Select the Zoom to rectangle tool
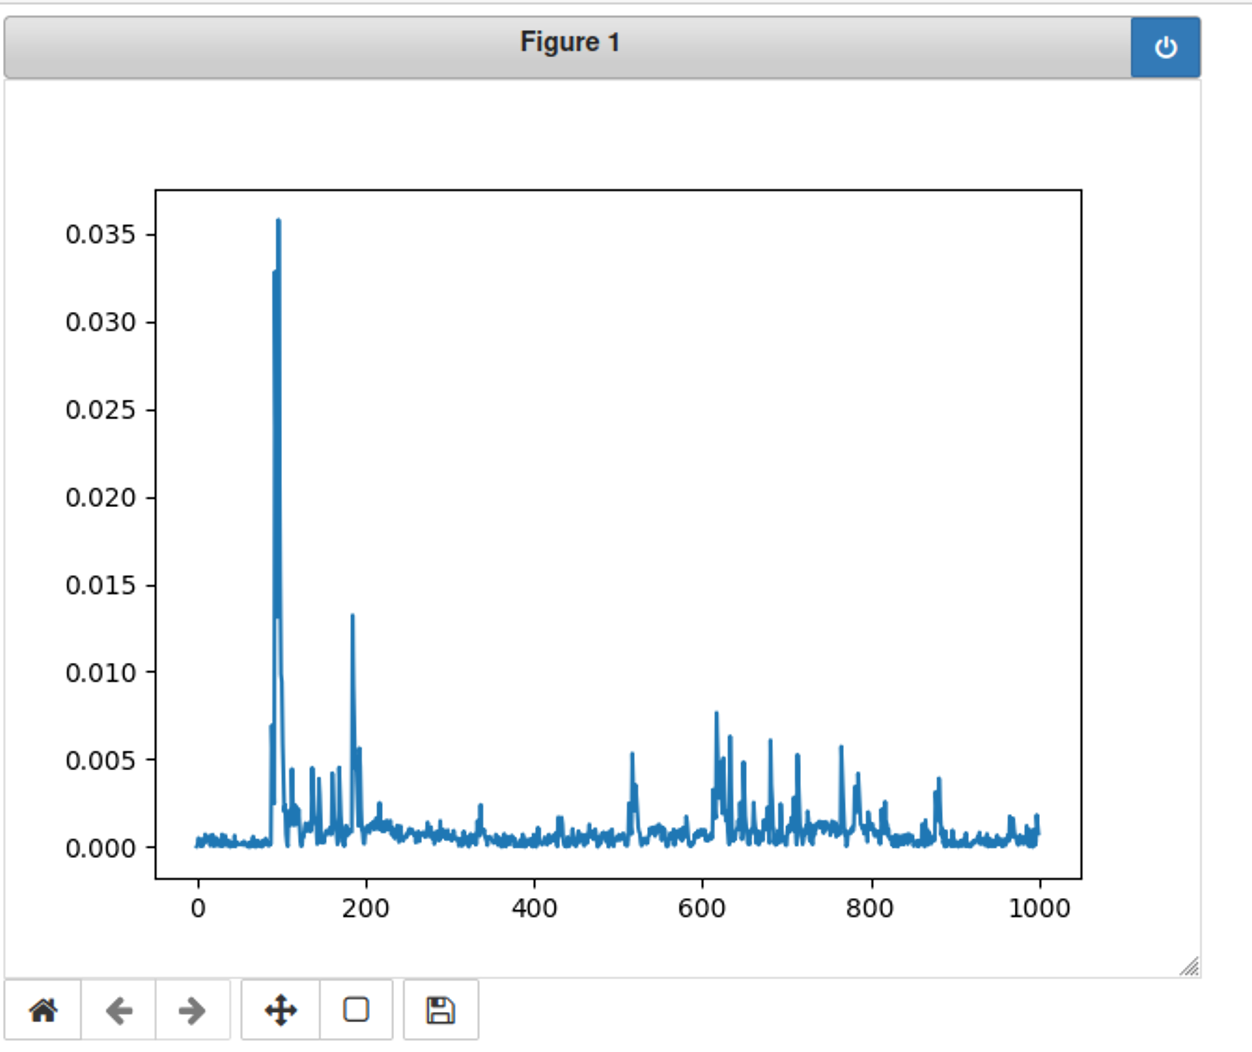Viewport: 1252px width, 1052px height. pos(356,1010)
